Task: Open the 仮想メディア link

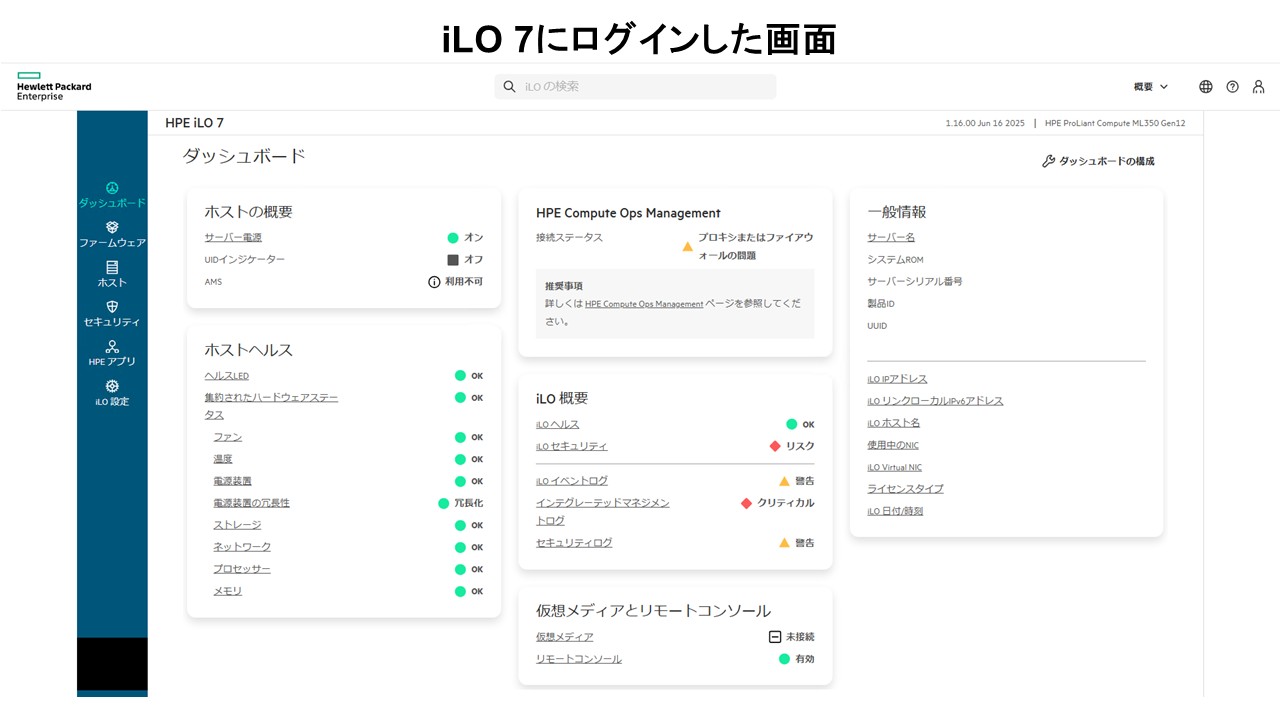Action: click(x=565, y=637)
